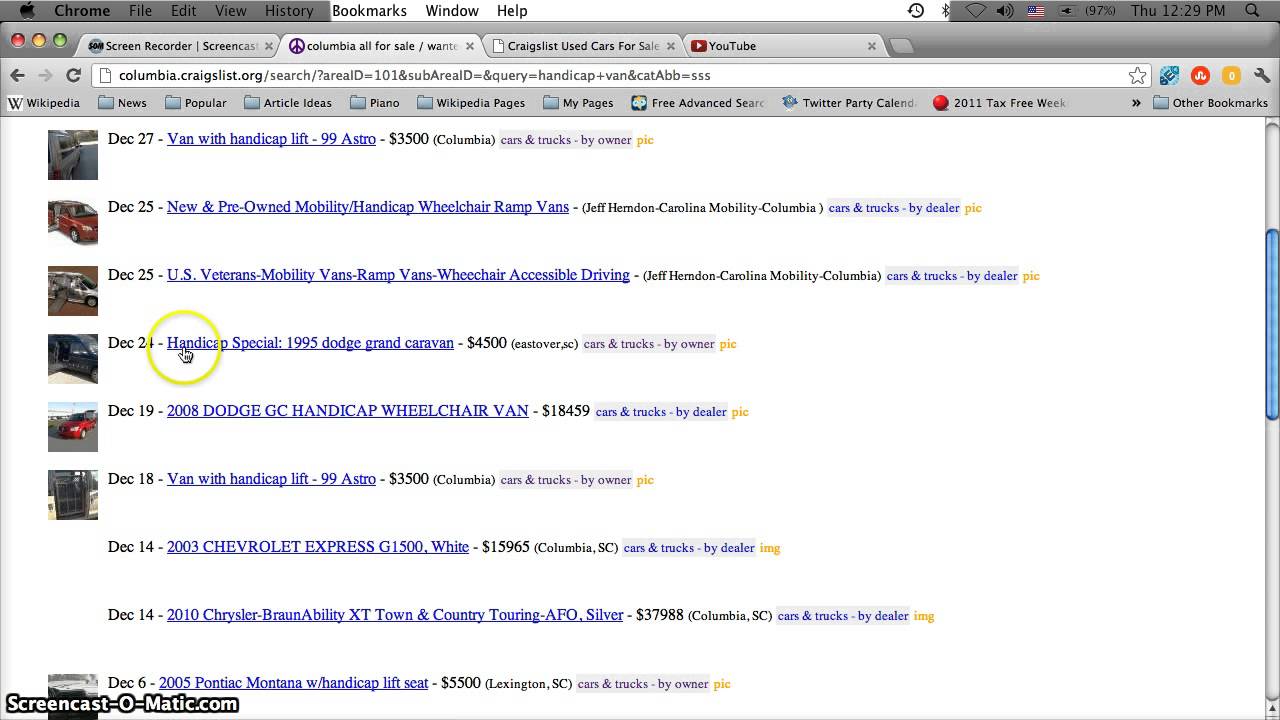1280x720 pixels.
Task: Expand the Article Ideas bookmarks folder
Action: click(288, 102)
